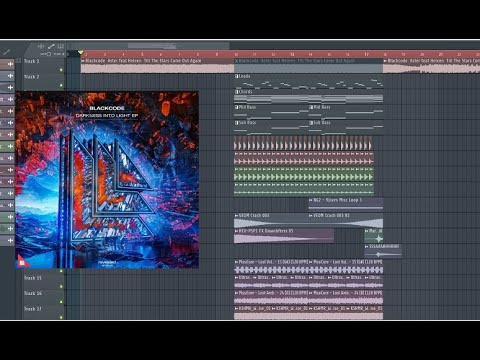The image size is (480, 360).
Task: Open the clip menu of the first Sub Bass pattern
Action: (x=236, y=123)
